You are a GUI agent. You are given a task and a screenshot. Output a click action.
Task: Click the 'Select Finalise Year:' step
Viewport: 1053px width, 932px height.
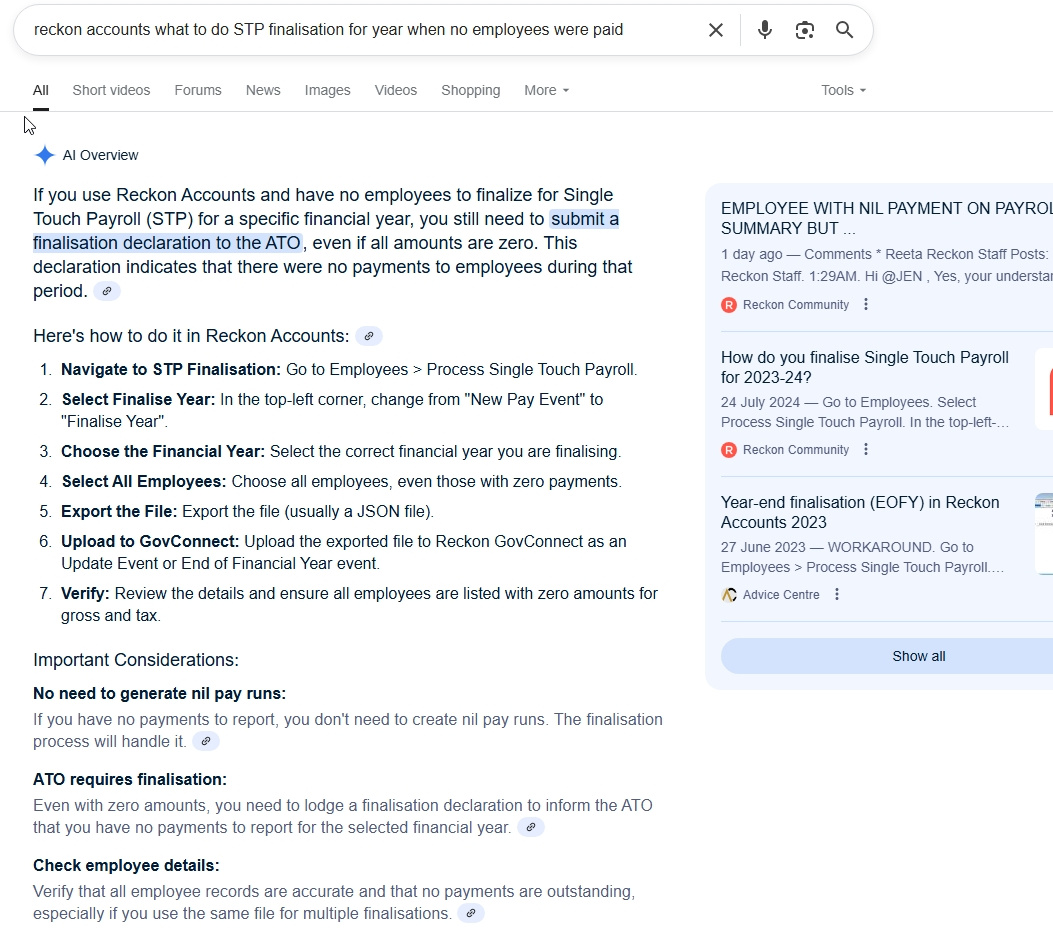click(x=138, y=400)
